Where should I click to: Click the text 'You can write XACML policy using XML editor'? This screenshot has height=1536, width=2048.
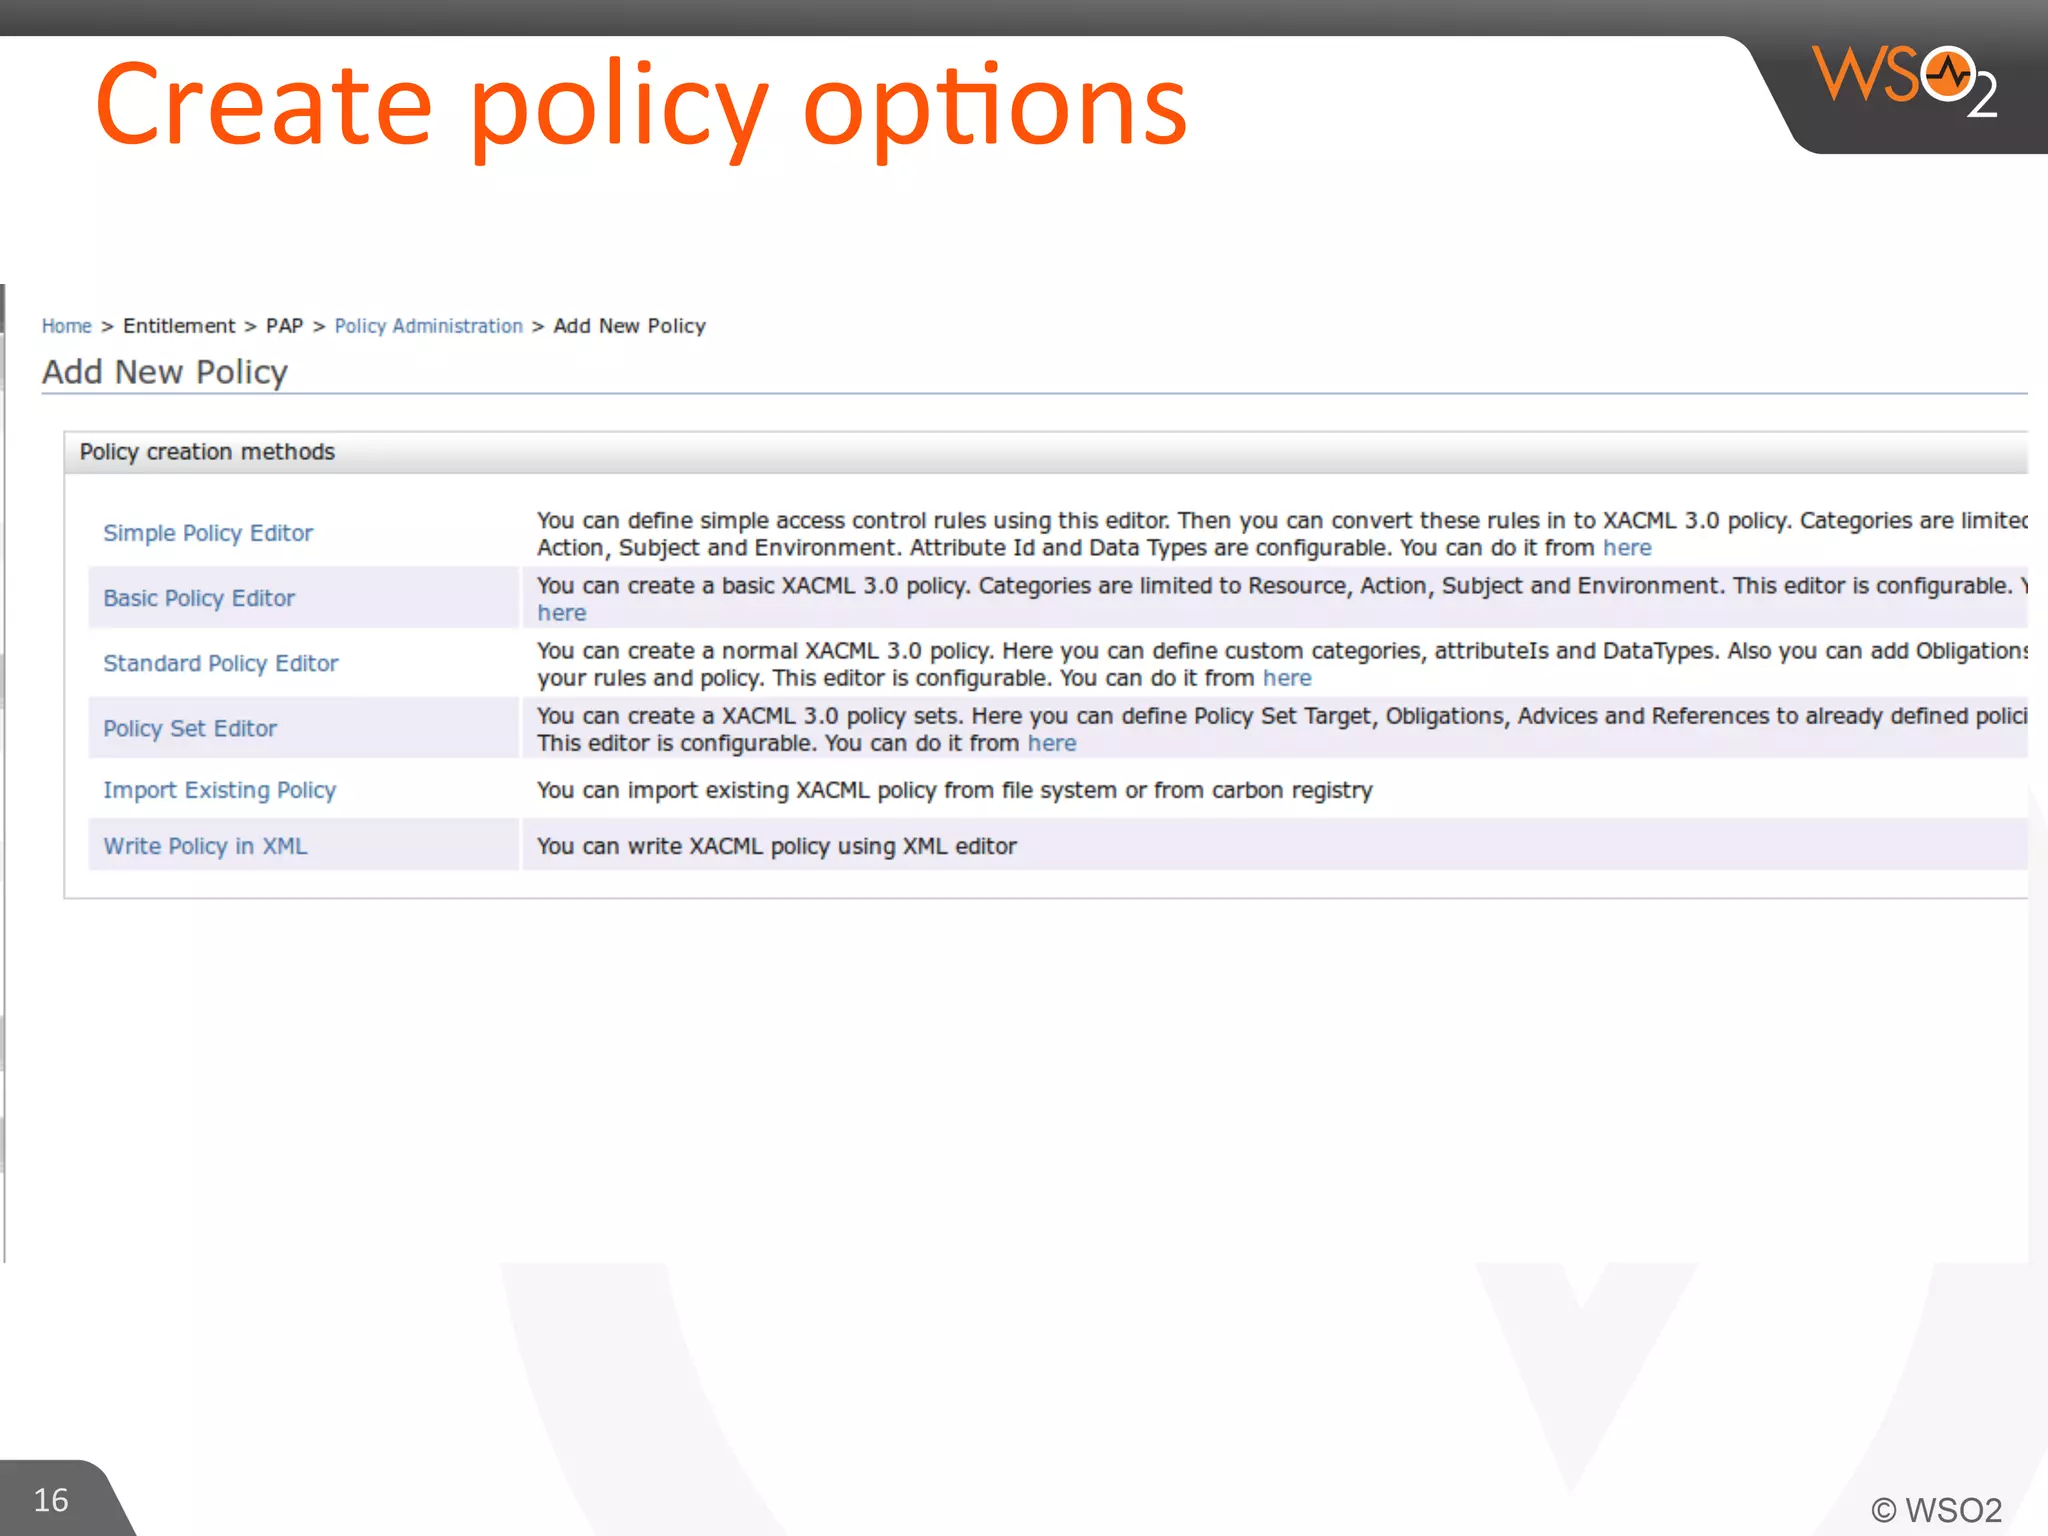point(777,846)
